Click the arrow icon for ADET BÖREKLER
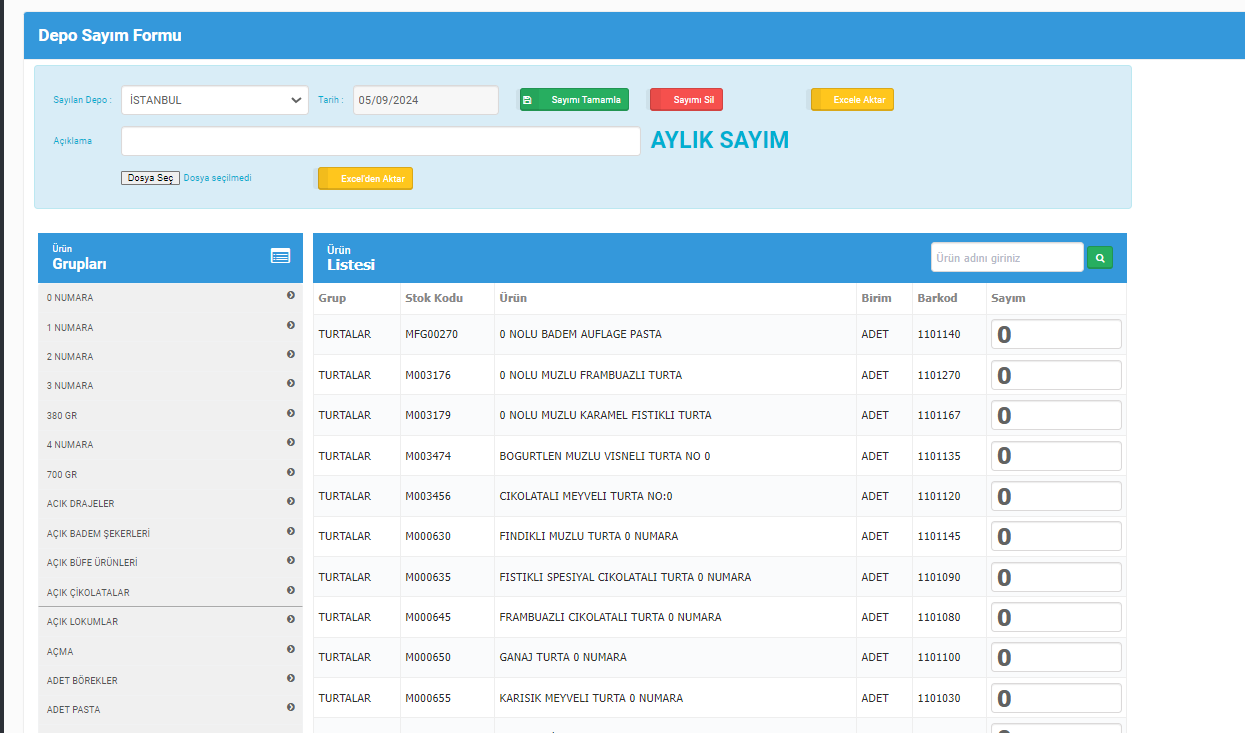1245x733 pixels. (291, 678)
